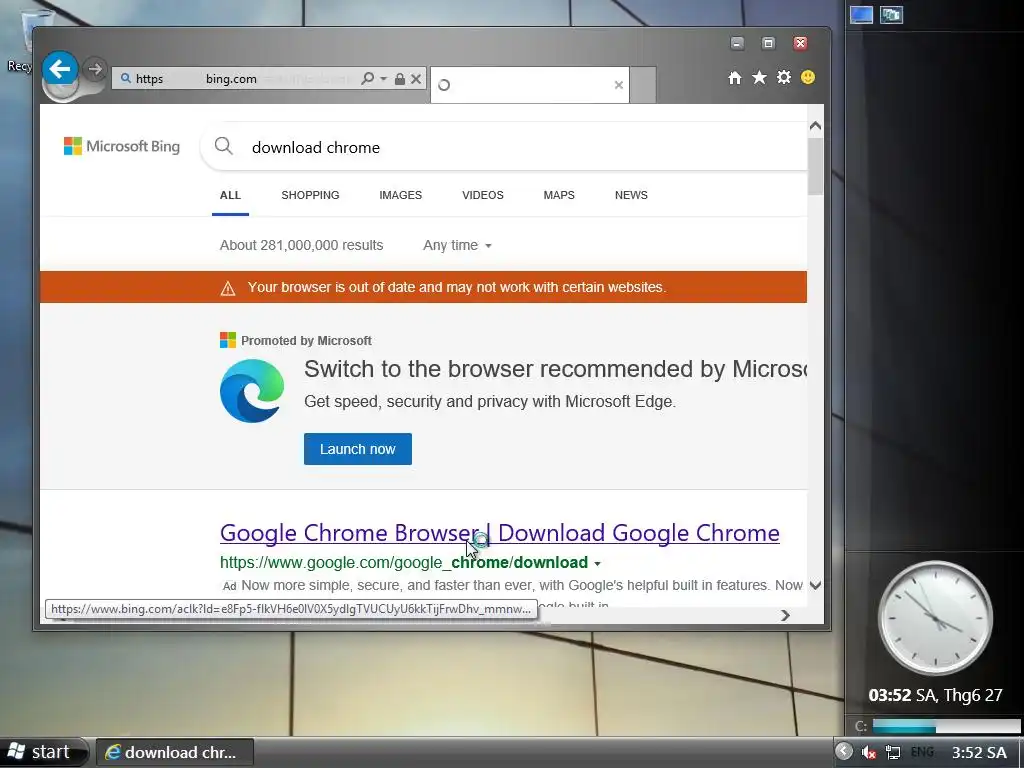Screen dimensions: 1024x768
Task: Click the Promoted by Microsoft label
Action: click(x=306, y=341)
